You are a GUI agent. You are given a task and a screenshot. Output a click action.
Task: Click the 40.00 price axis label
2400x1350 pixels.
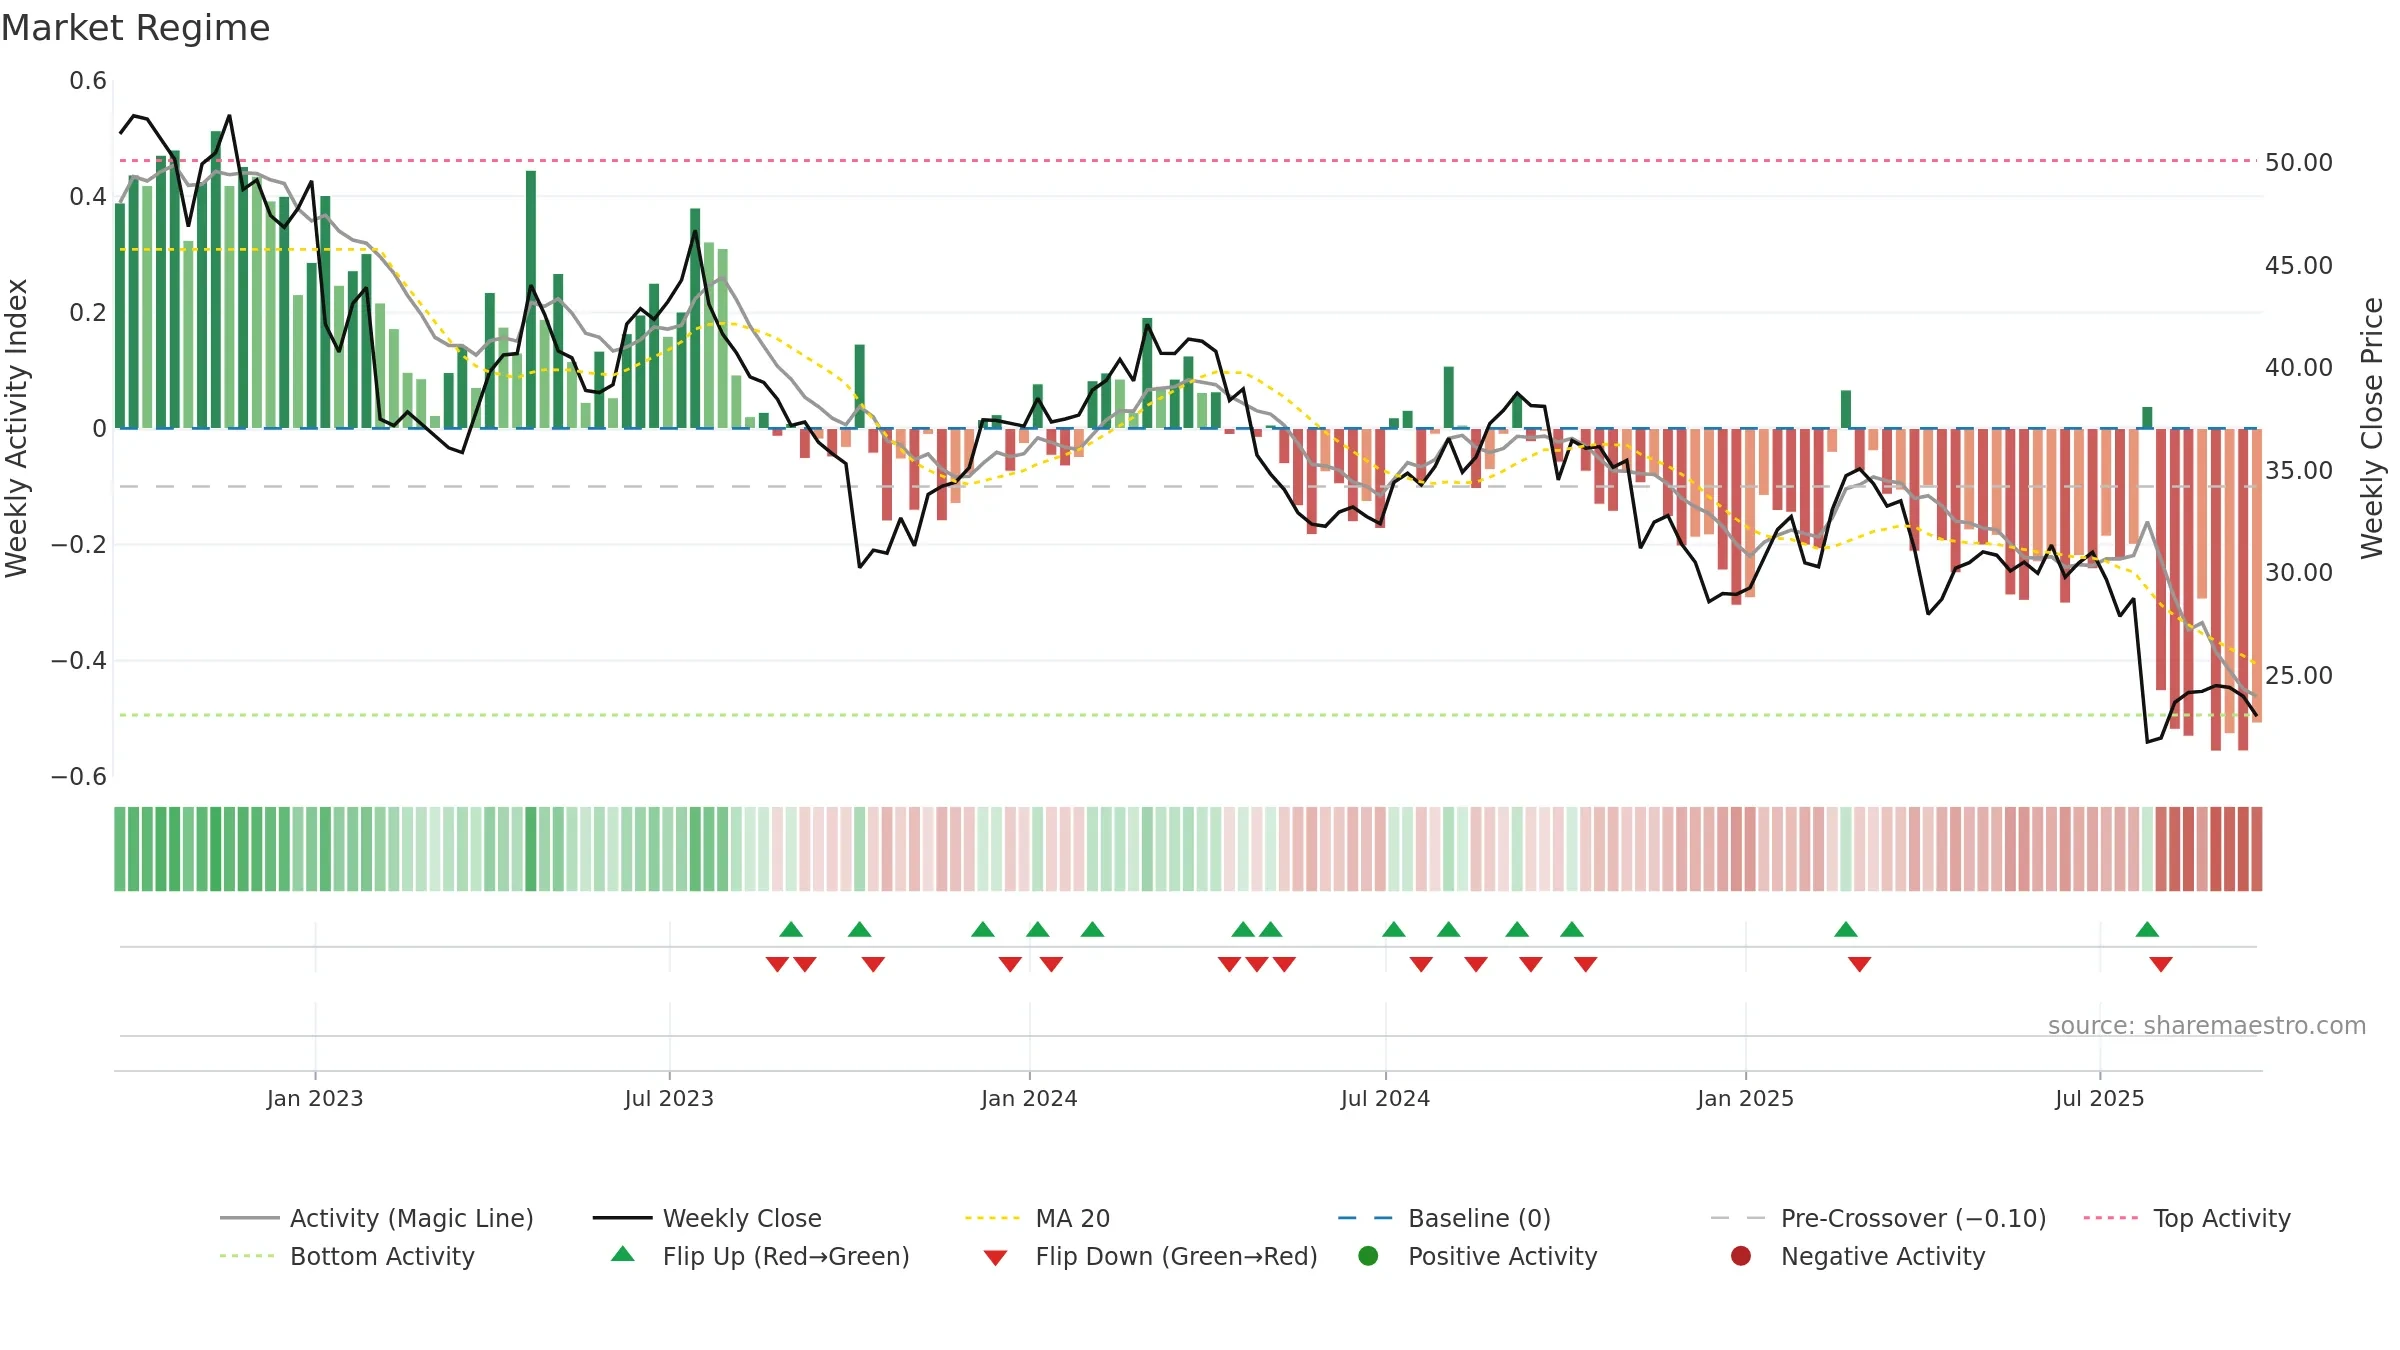2298,367
